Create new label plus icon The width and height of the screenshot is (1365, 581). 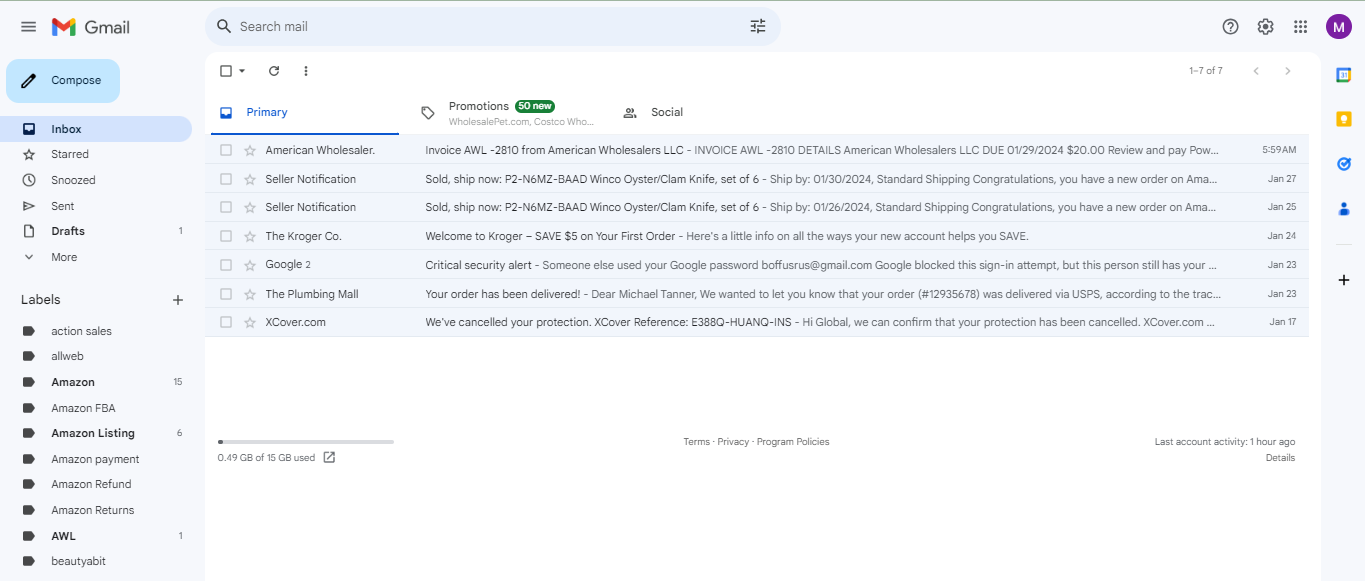pyautogui.click(x=178, y=300)
